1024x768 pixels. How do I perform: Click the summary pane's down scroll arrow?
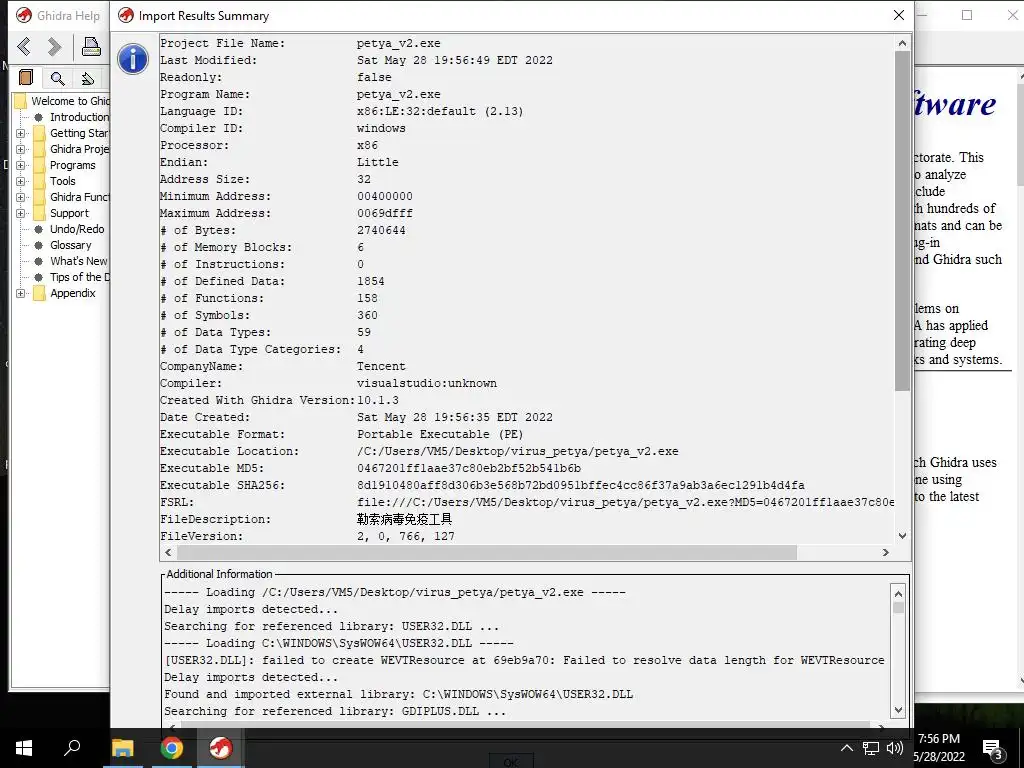click(x=902, y=536)
